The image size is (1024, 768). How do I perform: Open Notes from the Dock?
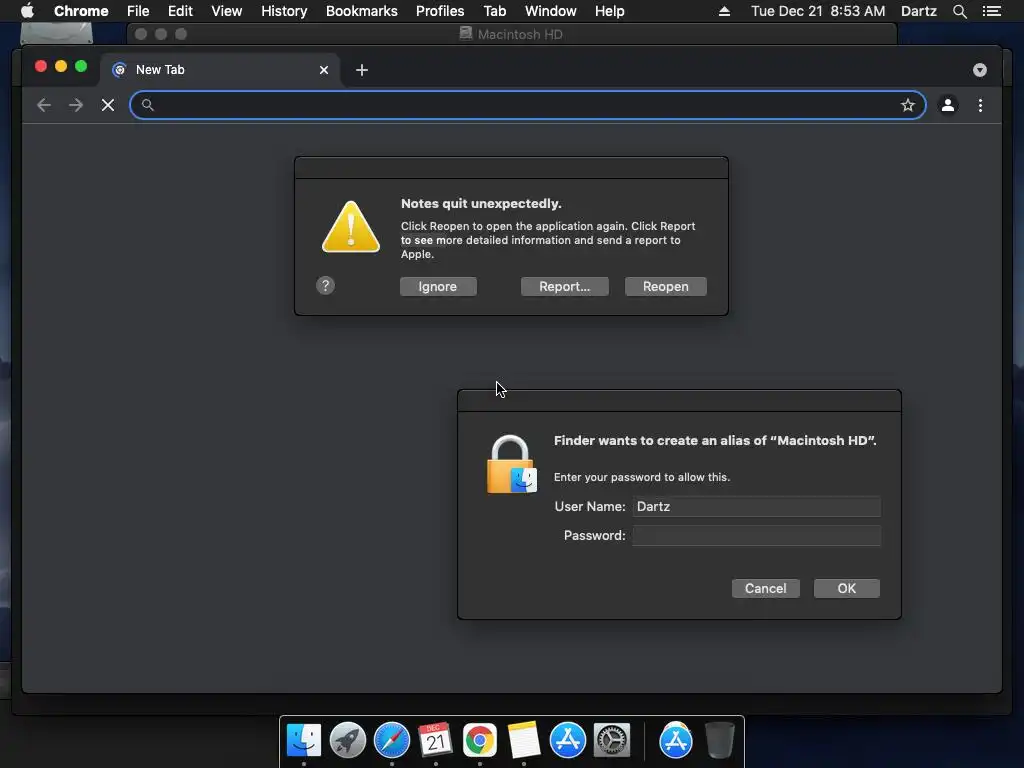click(524, 740)
